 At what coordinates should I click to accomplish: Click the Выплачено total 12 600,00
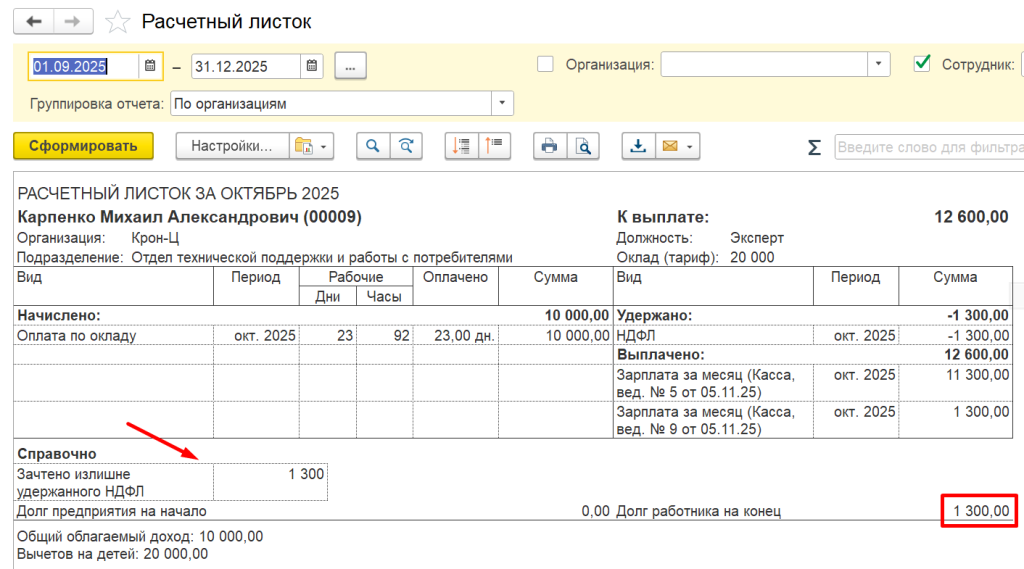(976, 355)
